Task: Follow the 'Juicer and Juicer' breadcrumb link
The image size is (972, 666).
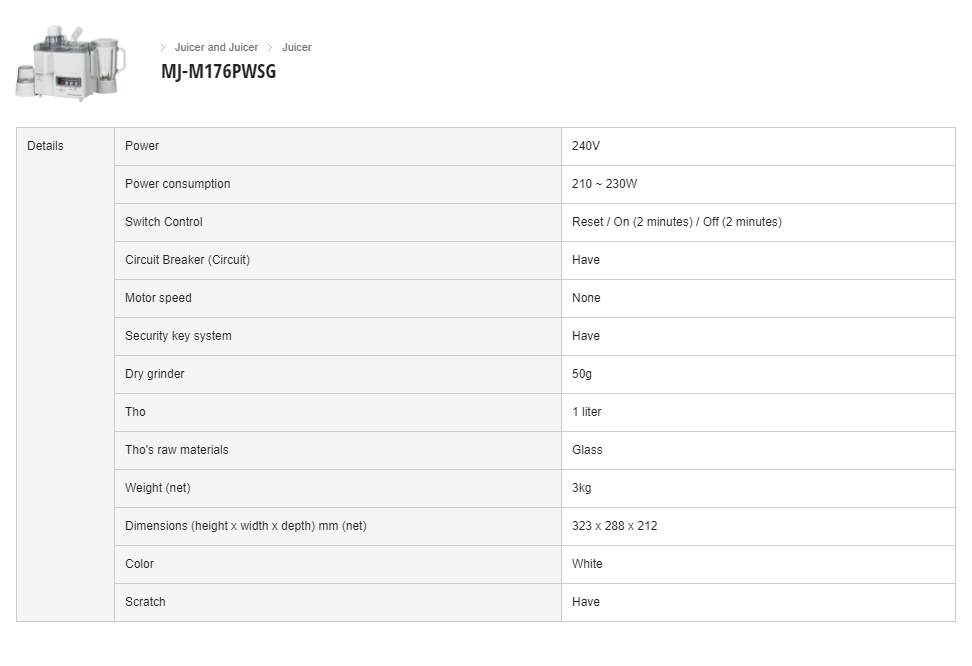Action: pos(216,47)
